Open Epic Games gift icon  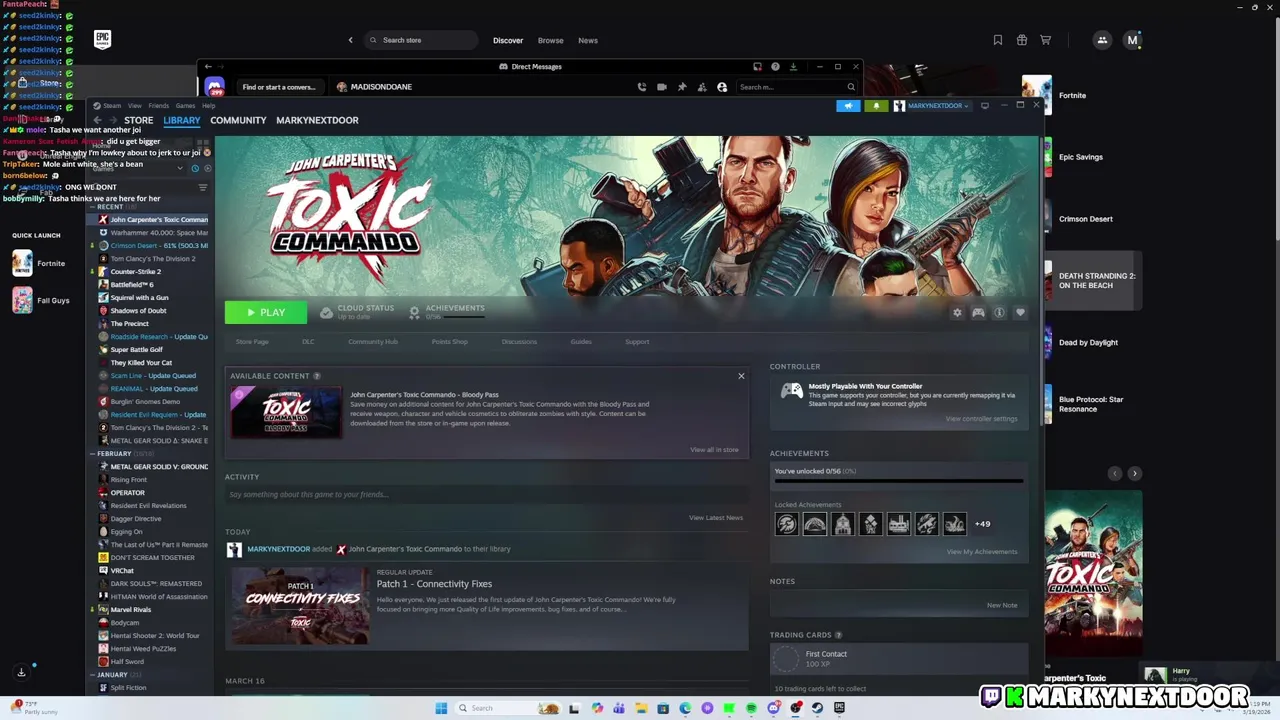[1022, 40]
